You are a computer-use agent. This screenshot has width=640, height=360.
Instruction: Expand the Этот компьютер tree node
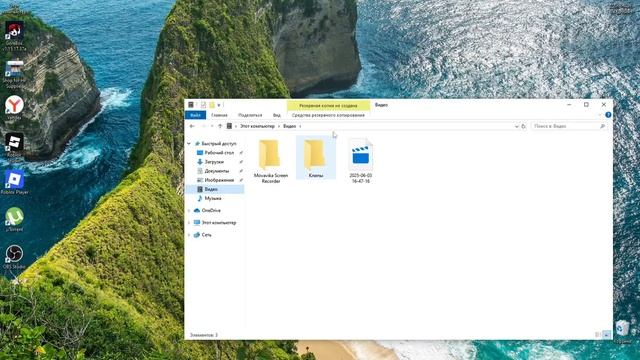(189, 223)
